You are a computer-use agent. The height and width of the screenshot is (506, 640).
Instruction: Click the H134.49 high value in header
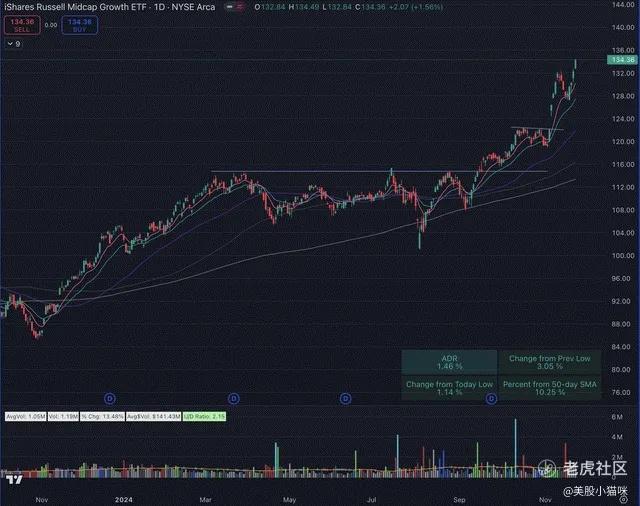tap(304, 7)
